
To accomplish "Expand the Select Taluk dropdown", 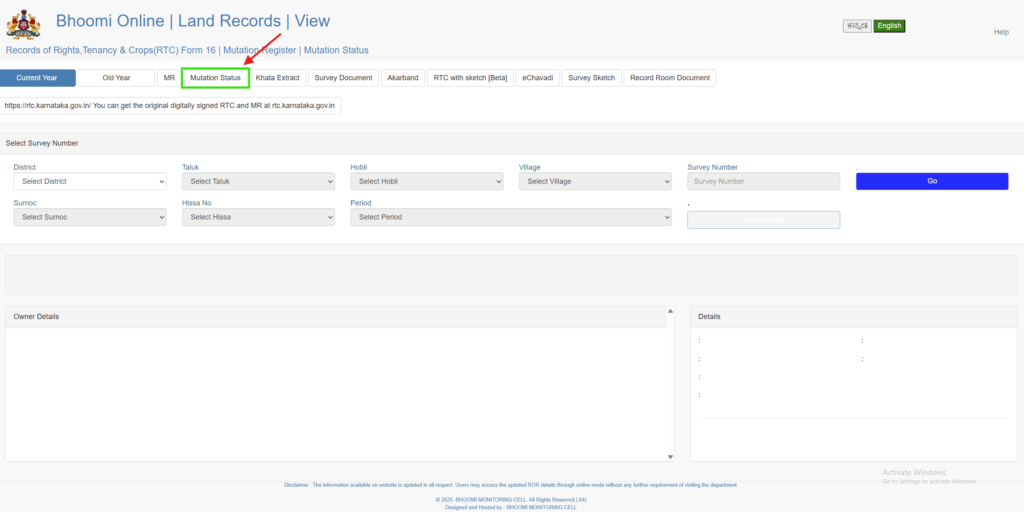I will [x=258, y=181].
